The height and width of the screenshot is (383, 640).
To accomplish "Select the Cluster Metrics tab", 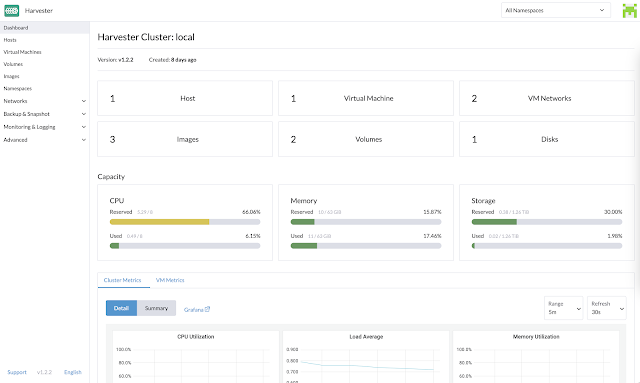I will (122, 280).
